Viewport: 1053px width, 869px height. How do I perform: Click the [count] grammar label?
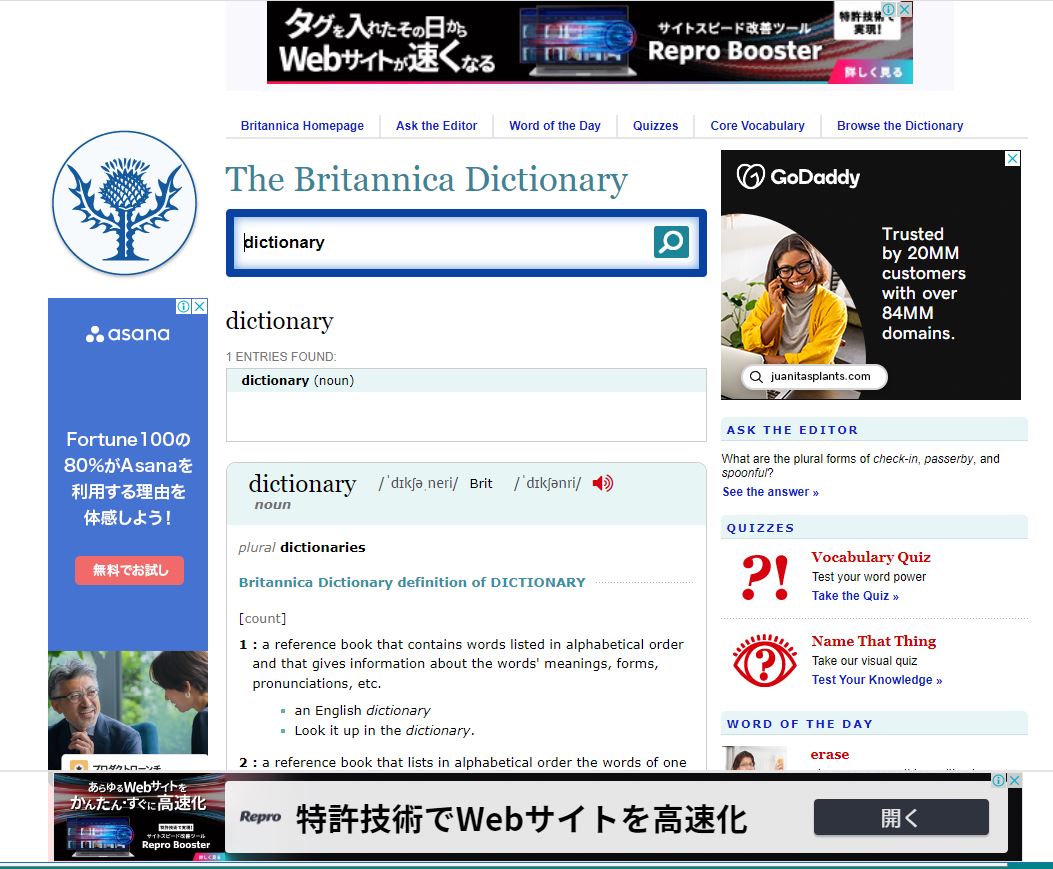[x=262, y=619]
